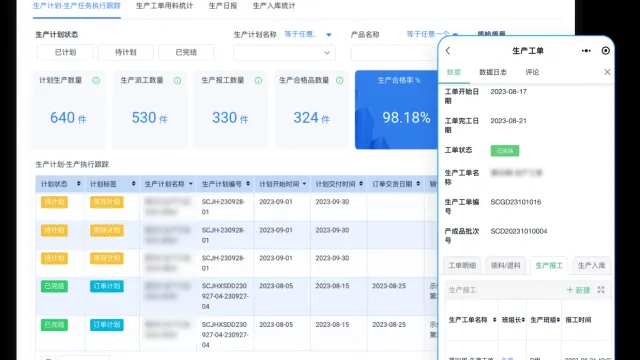Click the 产品名称 filter input field
640x360 pixels.
pos(394,53)
